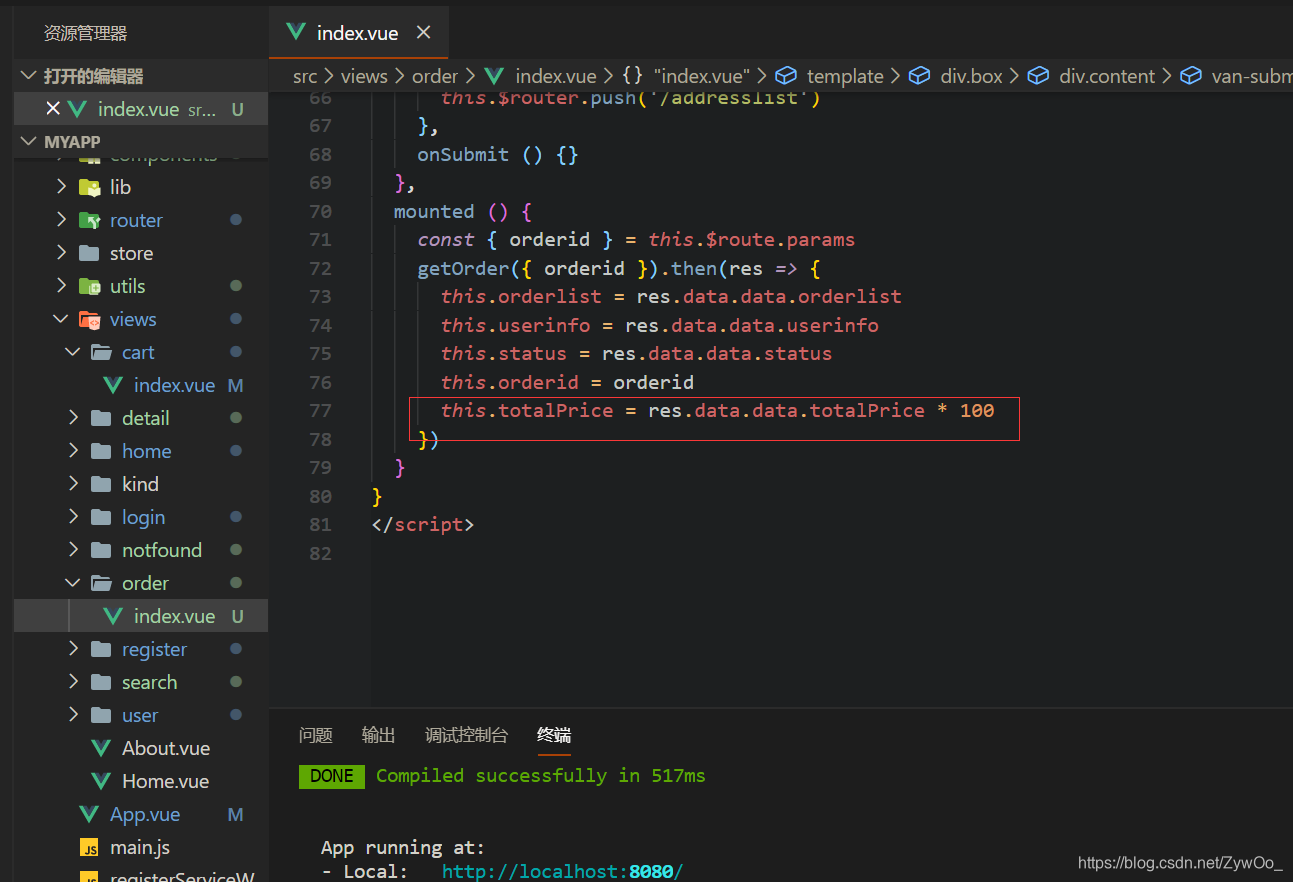Image resolution: width=1293 pixels, height=882 pixels.
Task: Open index.vue under order folder
Action: pyautogui.click(x=174, y=616)
